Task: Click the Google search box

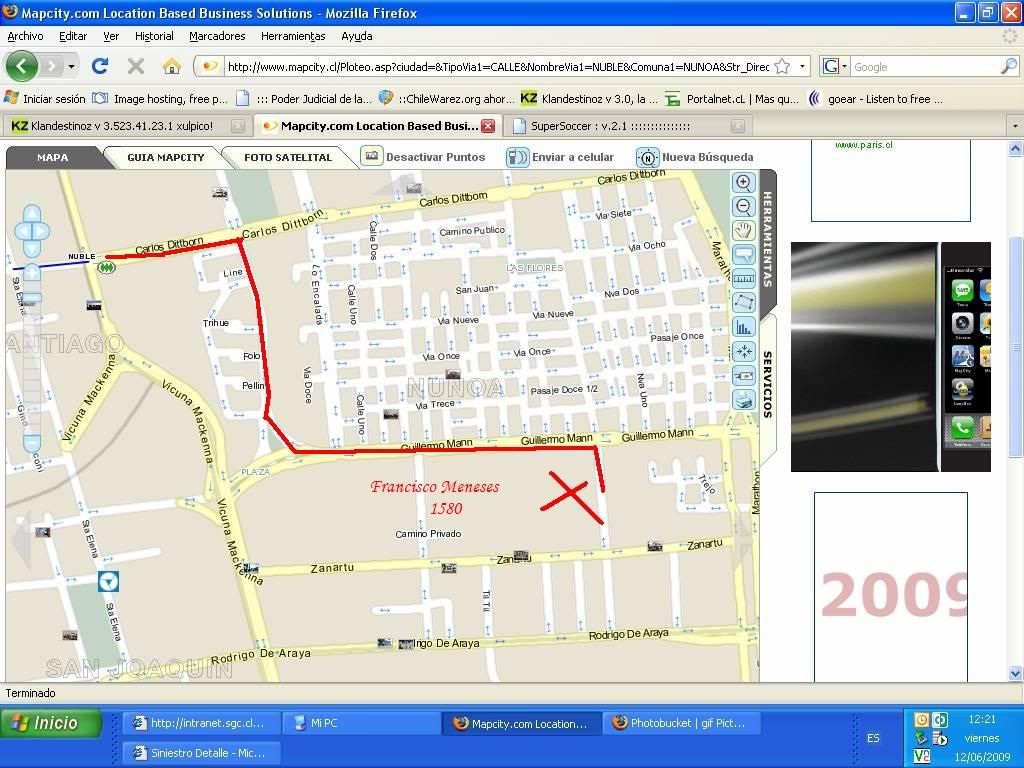Action: [925, 67]
